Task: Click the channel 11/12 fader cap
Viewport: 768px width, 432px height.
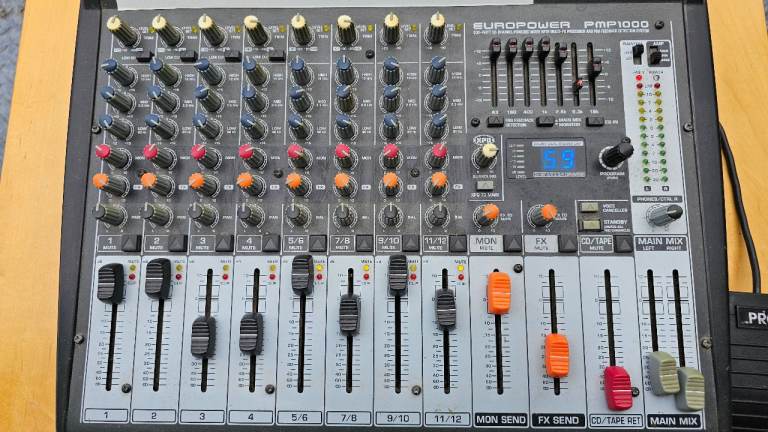Action: (x=446, y=309)
